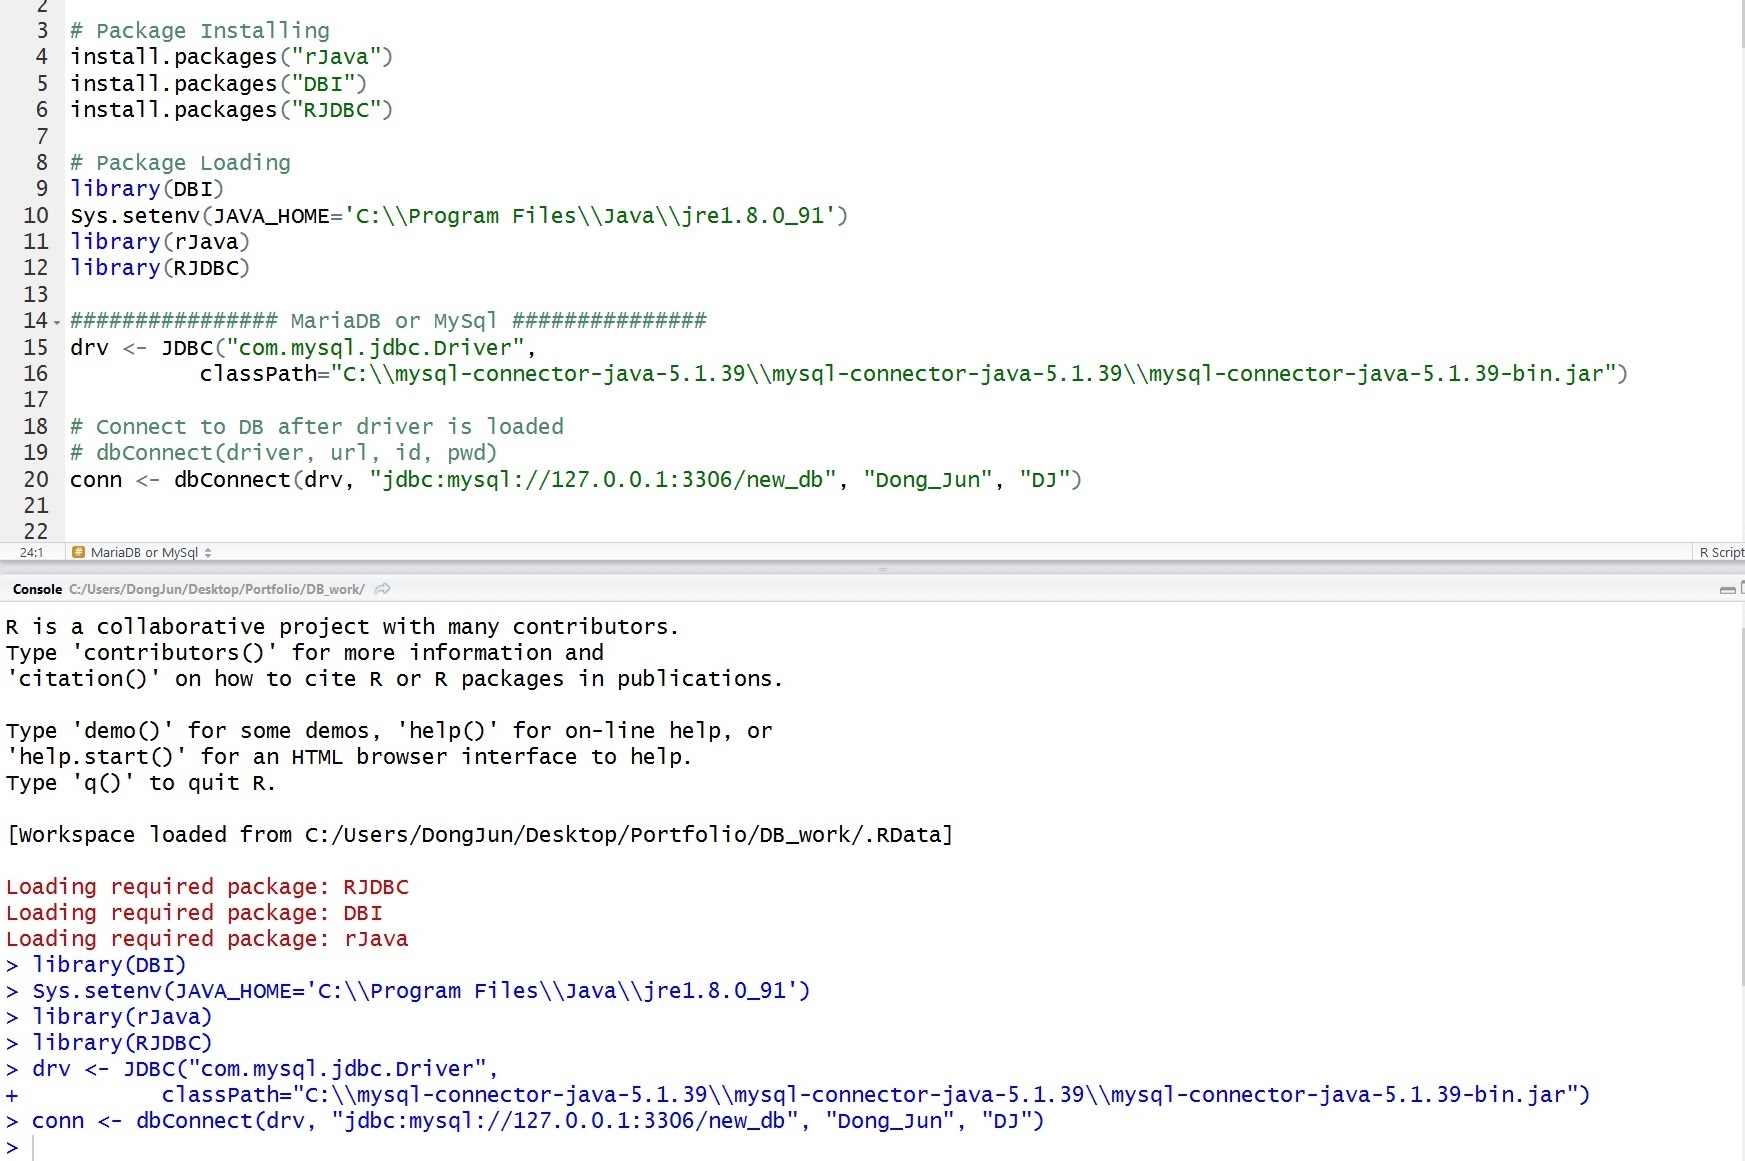Screen dimensions: 1745x1161
Task: Click the line install.packages("RJDBC")
Action: 231,110
